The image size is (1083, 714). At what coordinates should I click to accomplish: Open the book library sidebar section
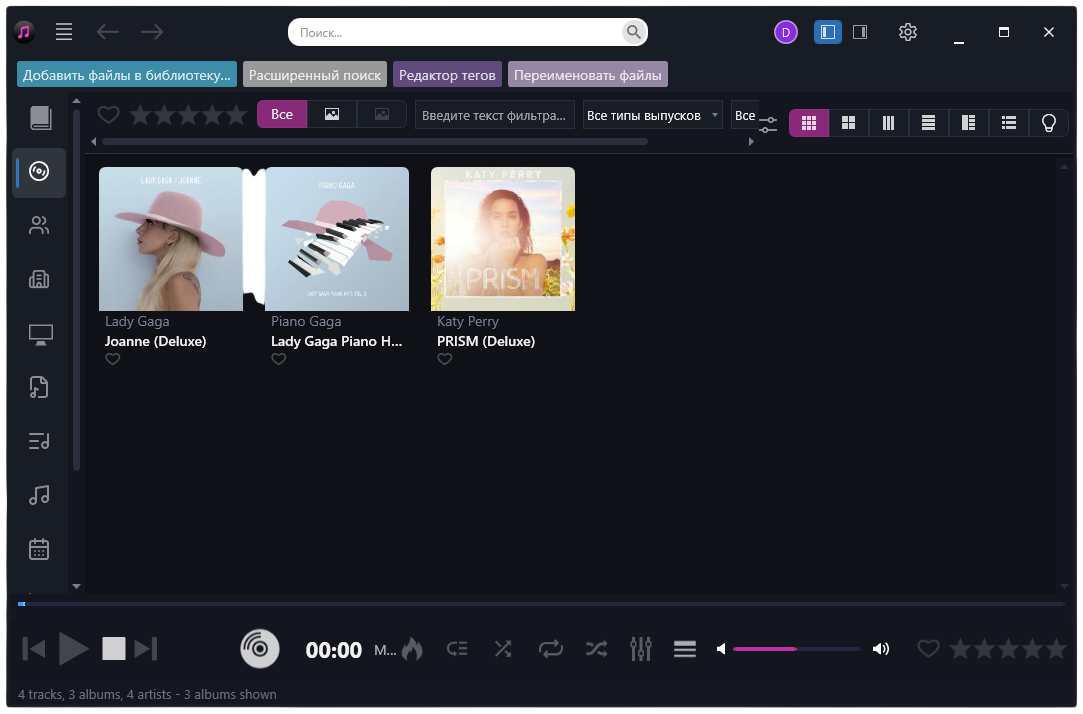pos(40,117)
